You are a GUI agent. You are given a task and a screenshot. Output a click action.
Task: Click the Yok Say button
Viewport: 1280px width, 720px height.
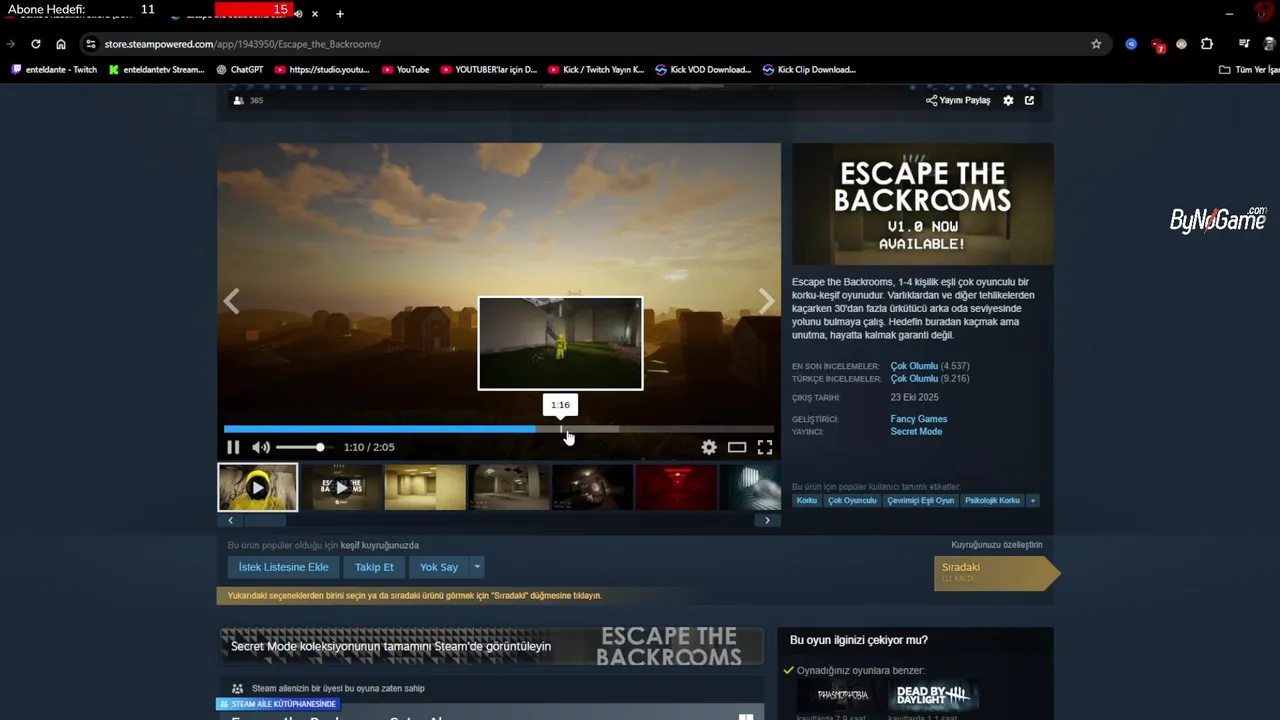point(439,567)
